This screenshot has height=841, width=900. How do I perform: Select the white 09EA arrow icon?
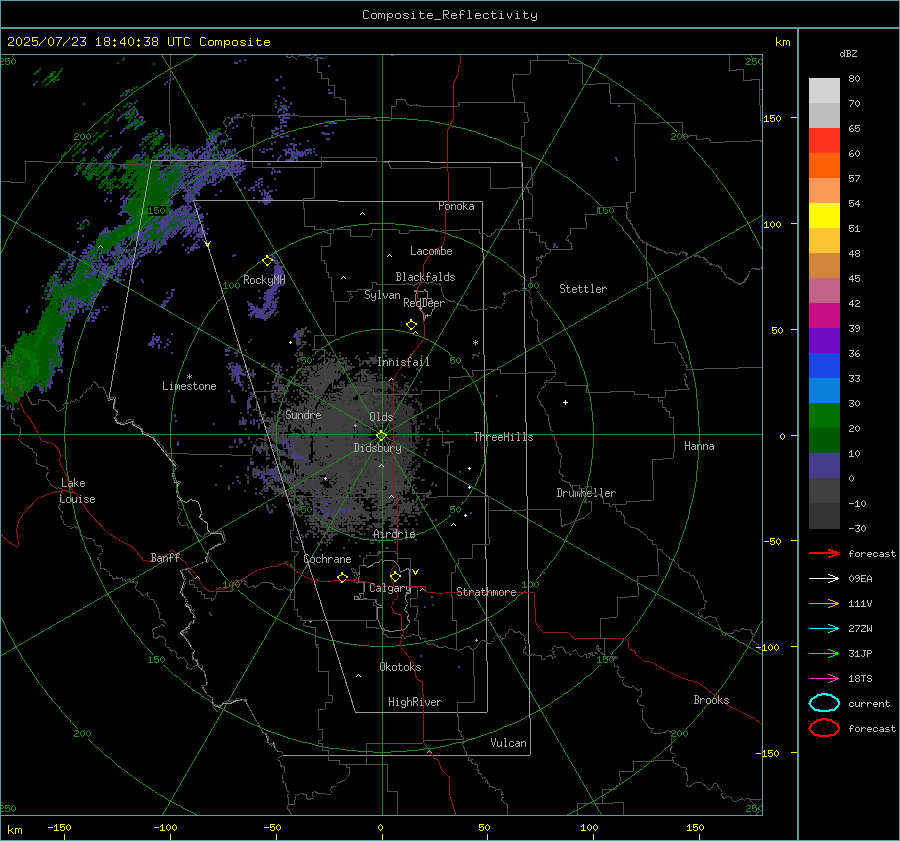click(824, 579)
